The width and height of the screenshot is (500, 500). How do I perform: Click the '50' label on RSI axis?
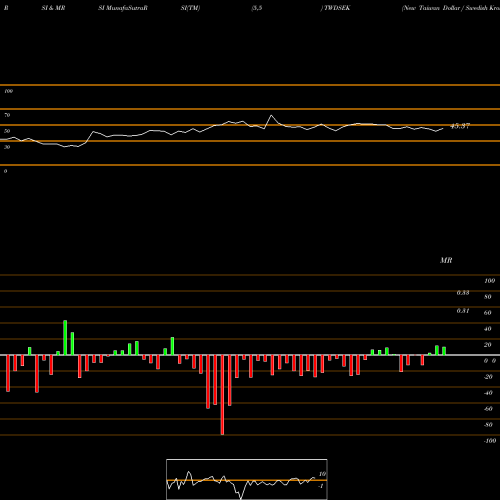[x=7, y=131]
